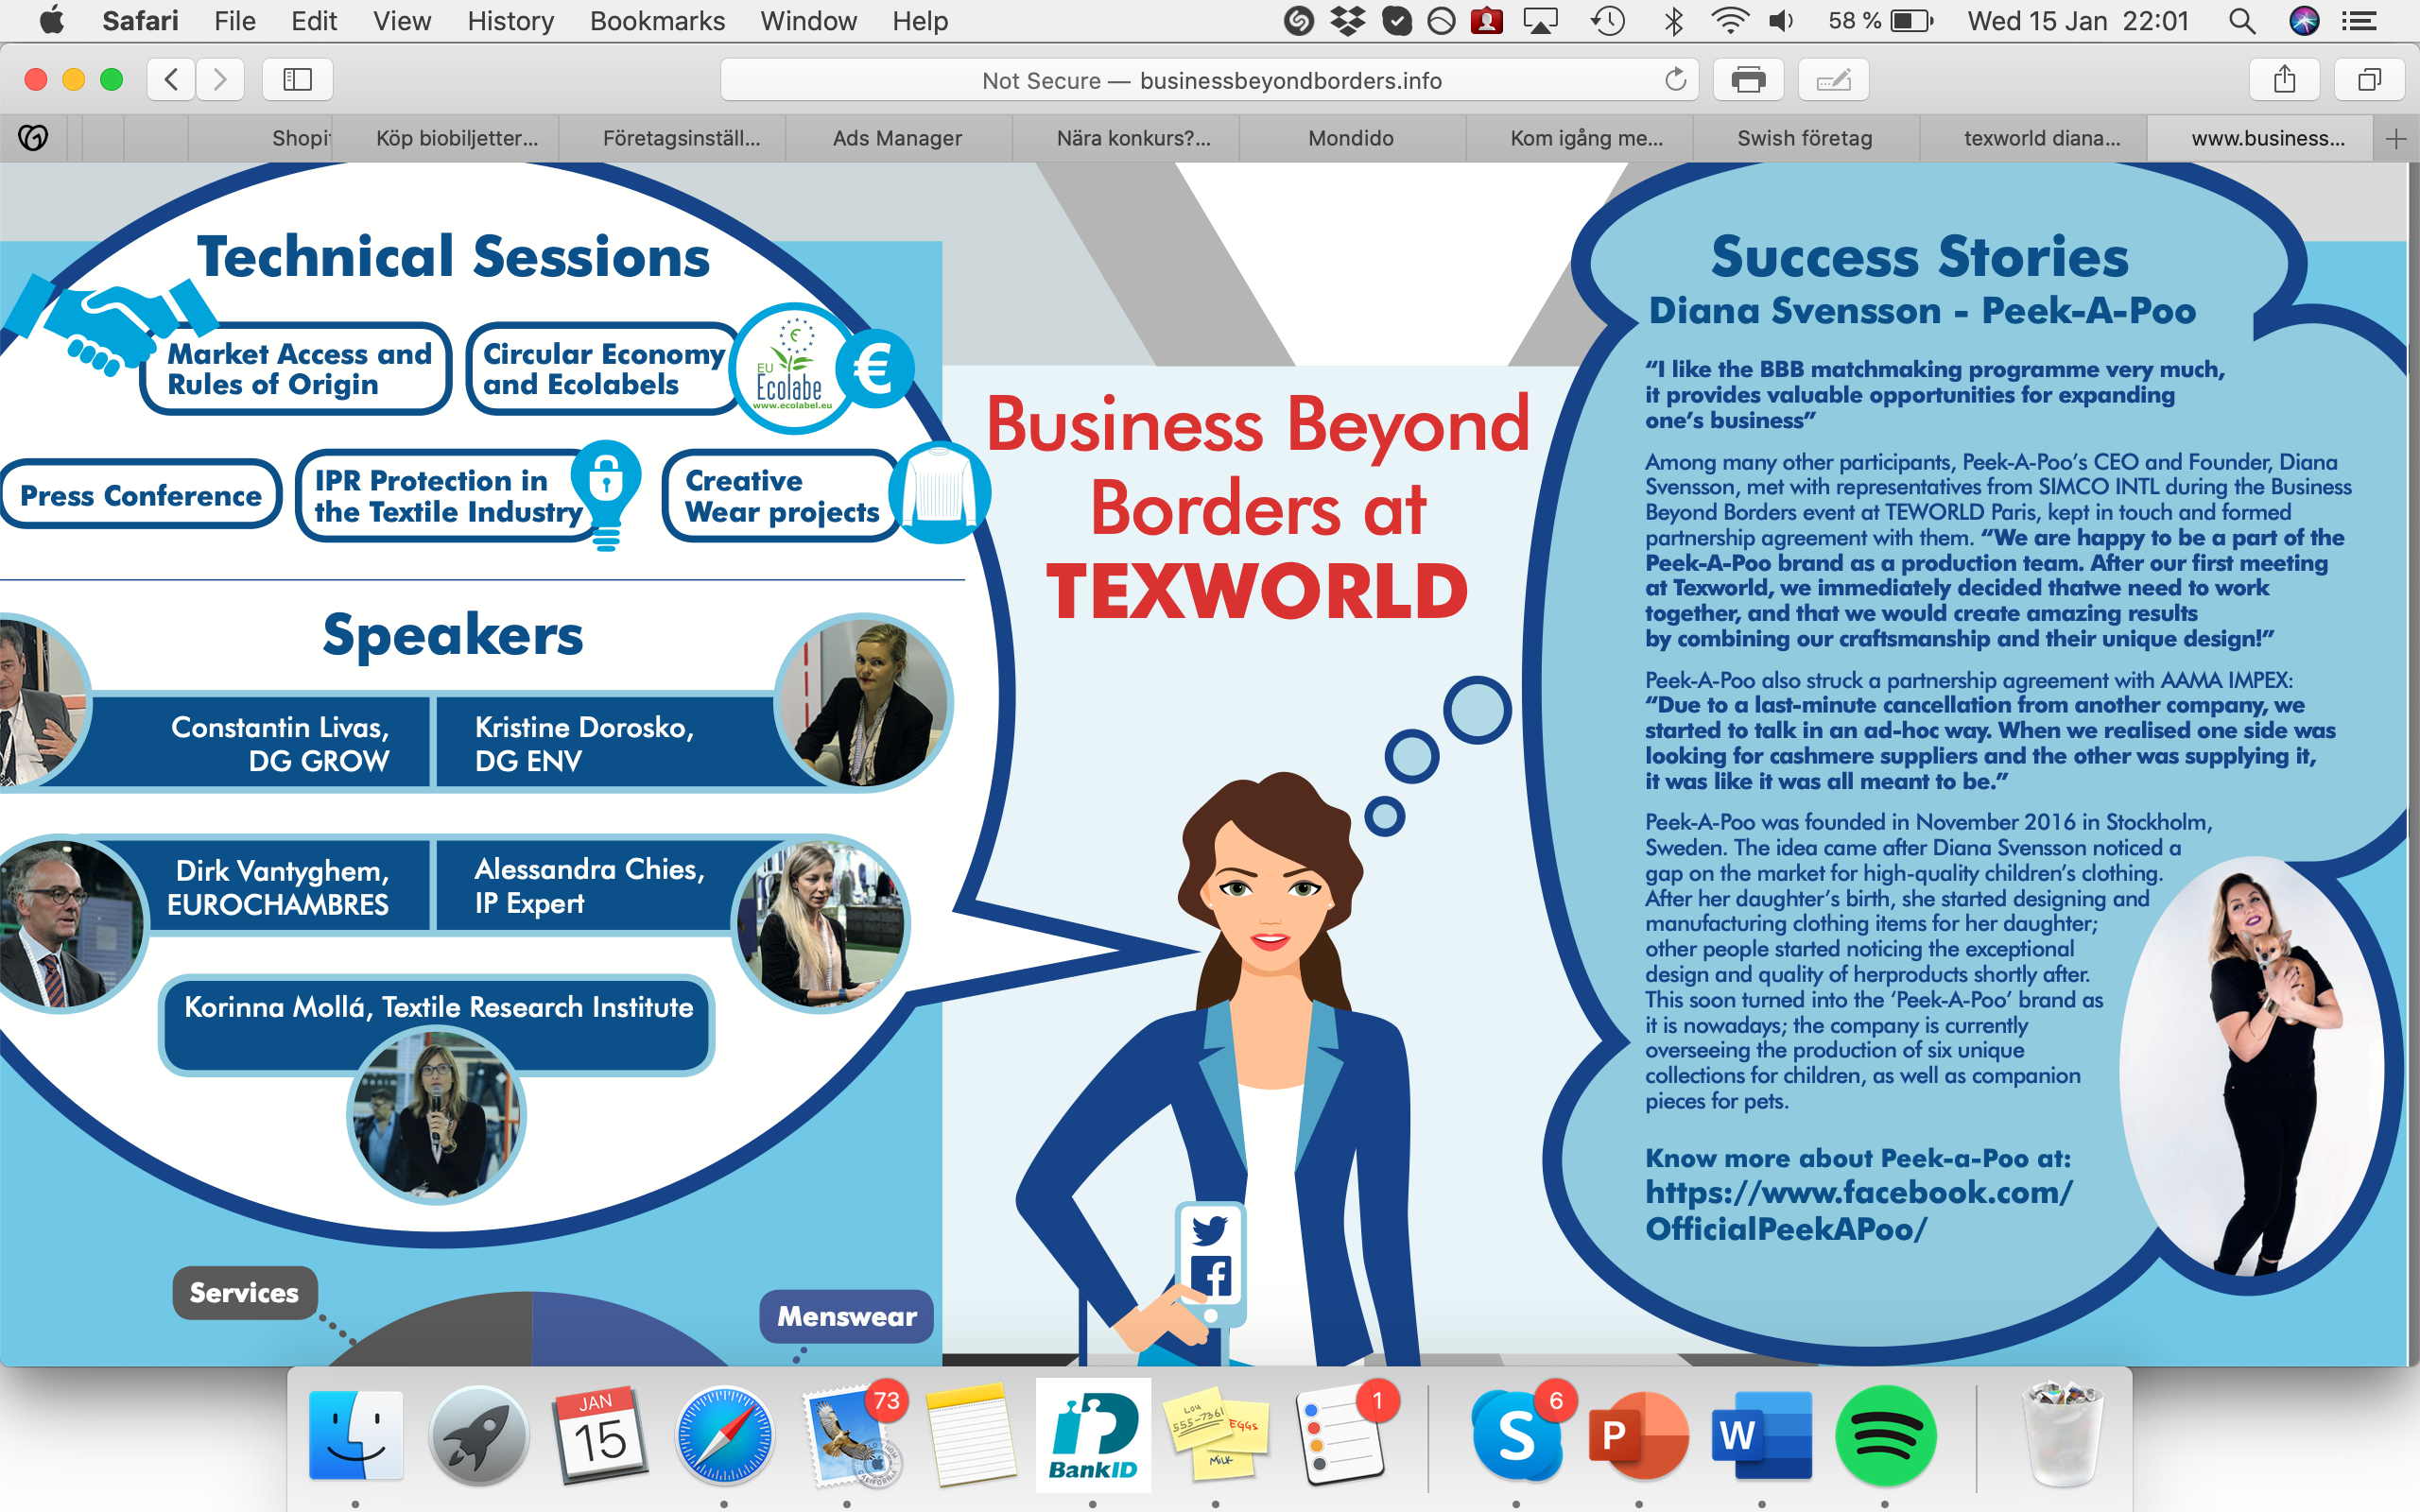Click the Bluetooth menu bar icon
2420x1512 pixels.
[1673, 21]
